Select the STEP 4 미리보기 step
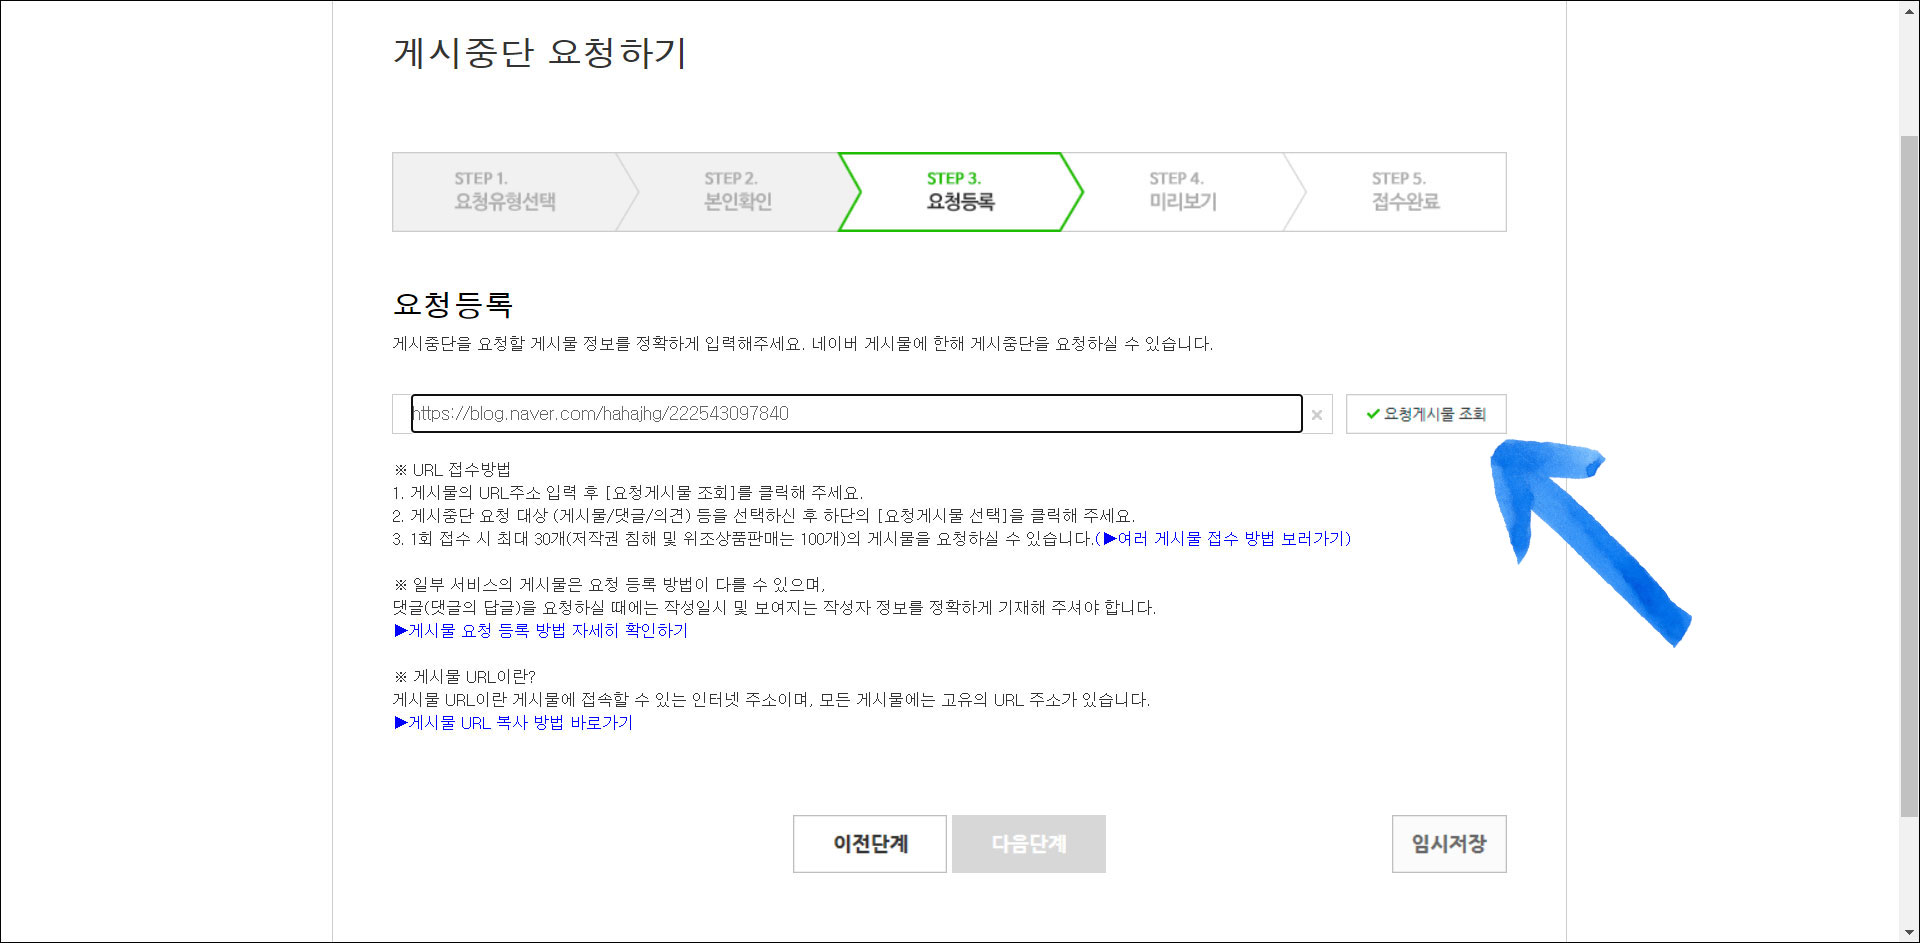Viewport: 1920px width, 943px height. tap(1183, 192)
